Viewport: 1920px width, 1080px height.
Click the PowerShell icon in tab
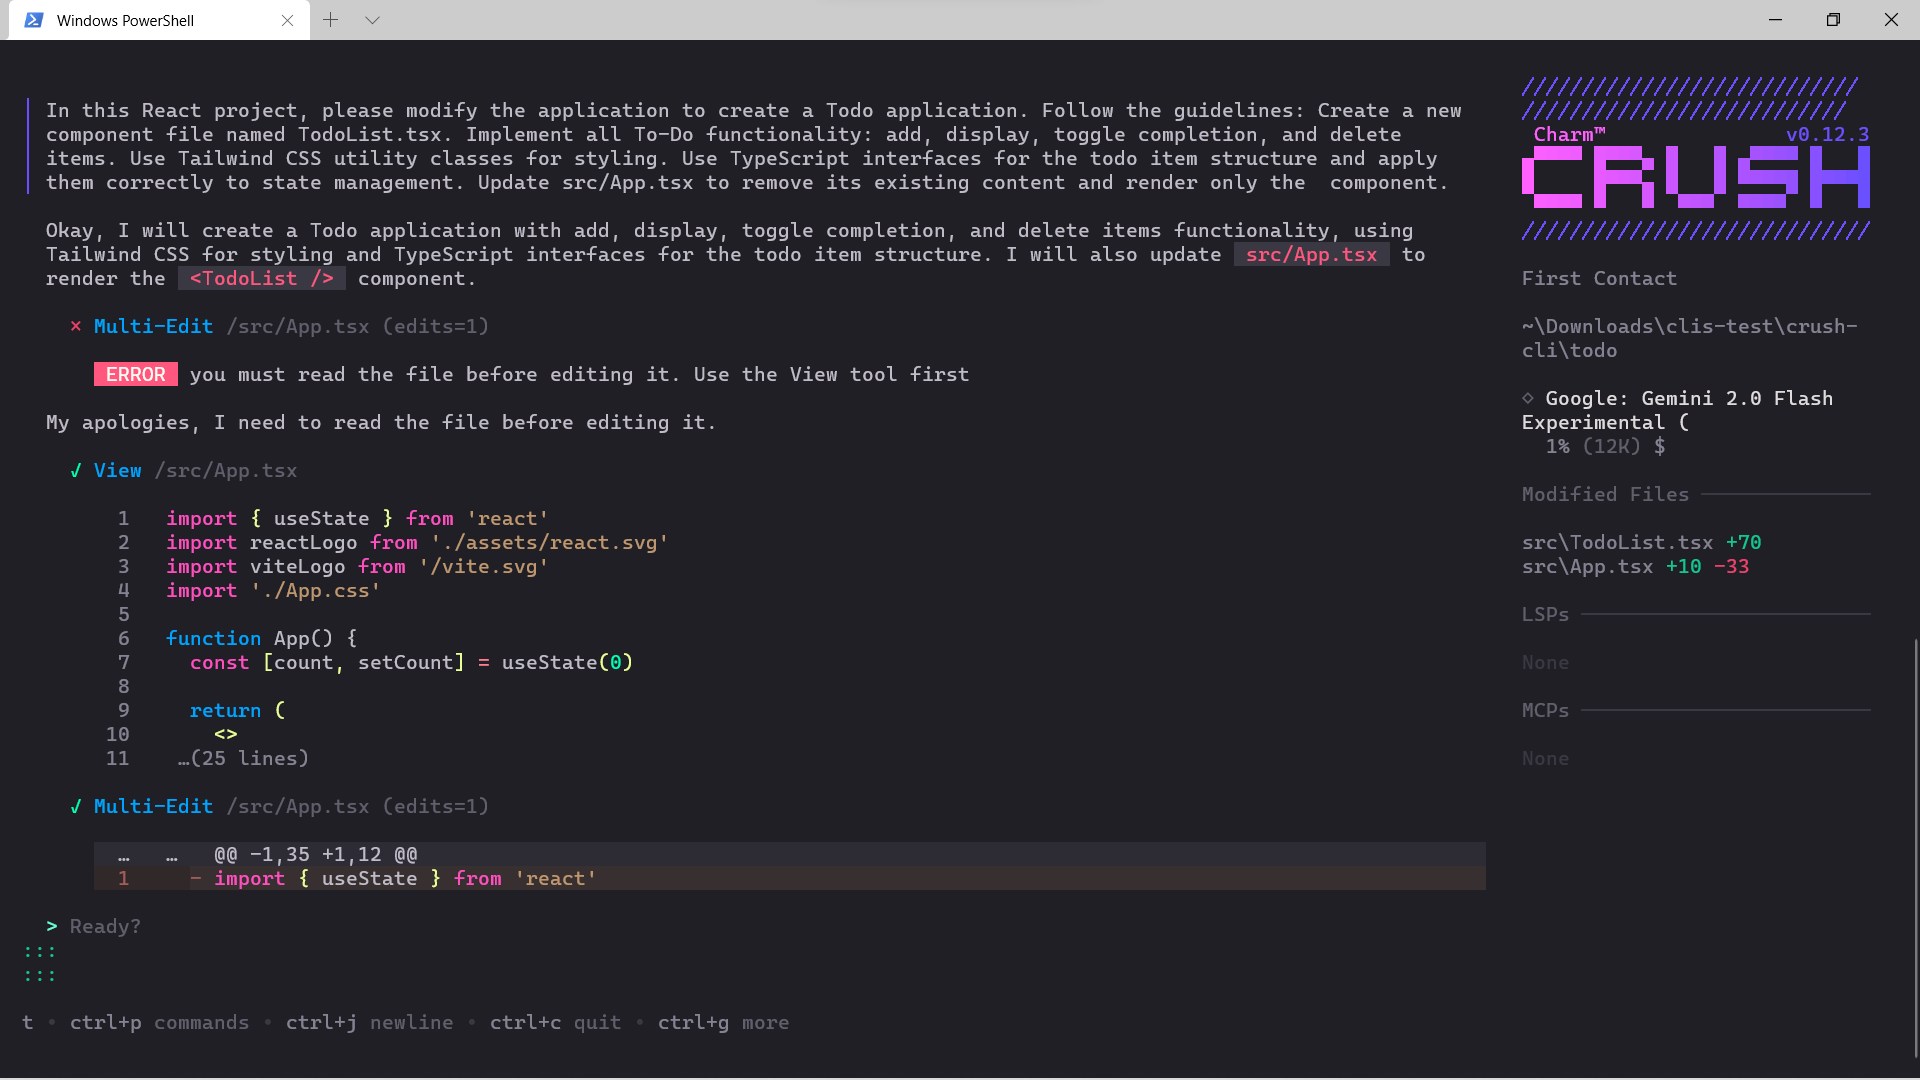[33, 20]
